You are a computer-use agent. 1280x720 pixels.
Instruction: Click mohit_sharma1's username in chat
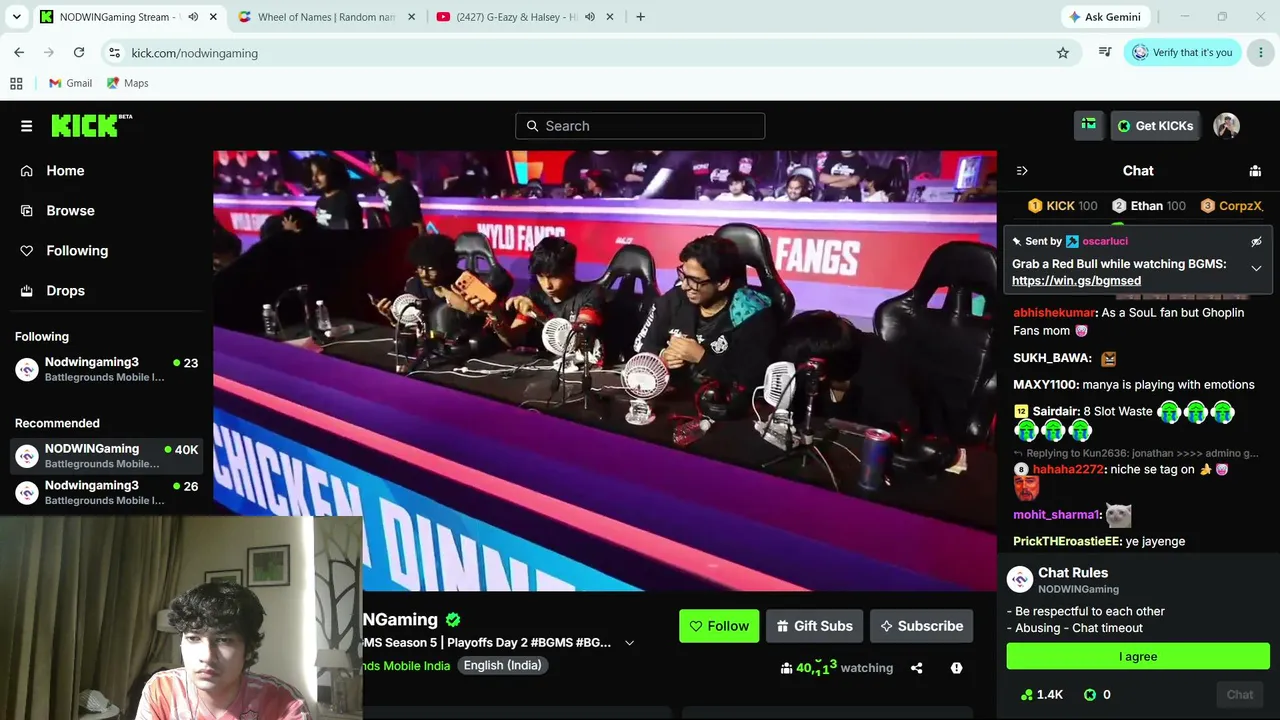point(1057,515)
